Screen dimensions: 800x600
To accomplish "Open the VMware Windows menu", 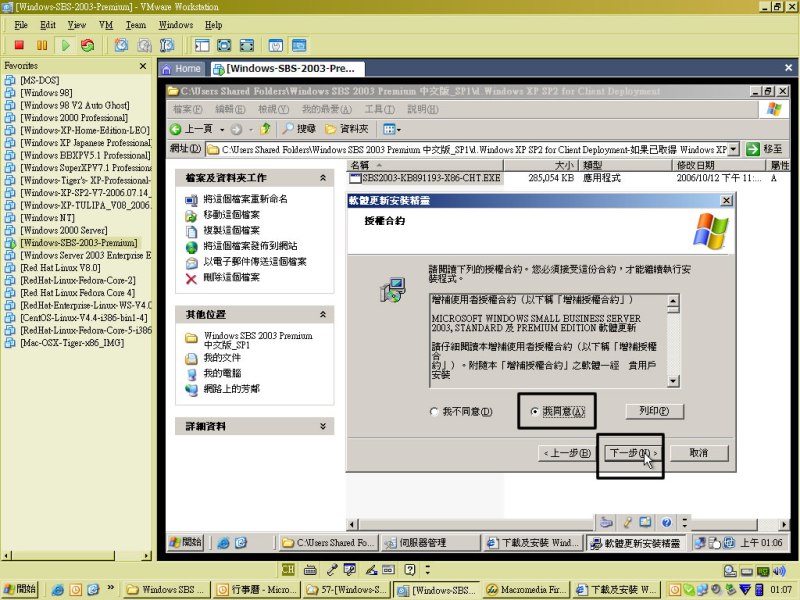I will [x=176, y=25].
